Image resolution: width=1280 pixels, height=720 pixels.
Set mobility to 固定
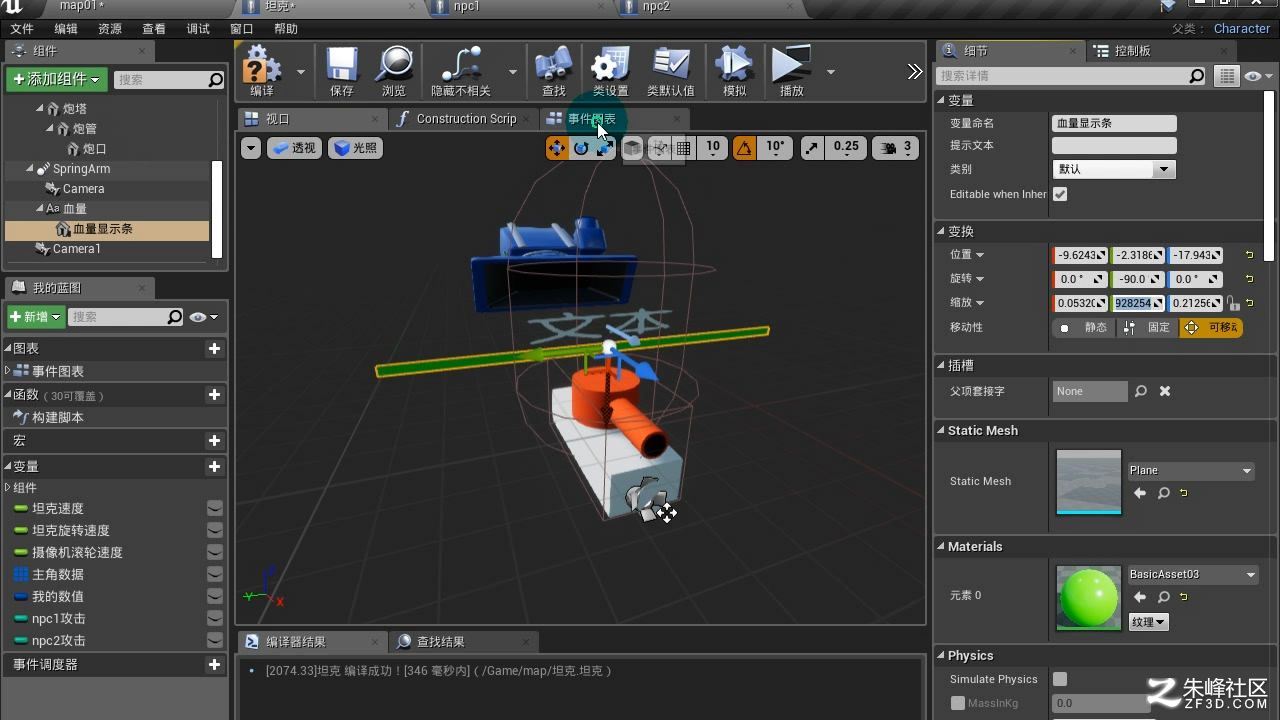[1147, 327]
